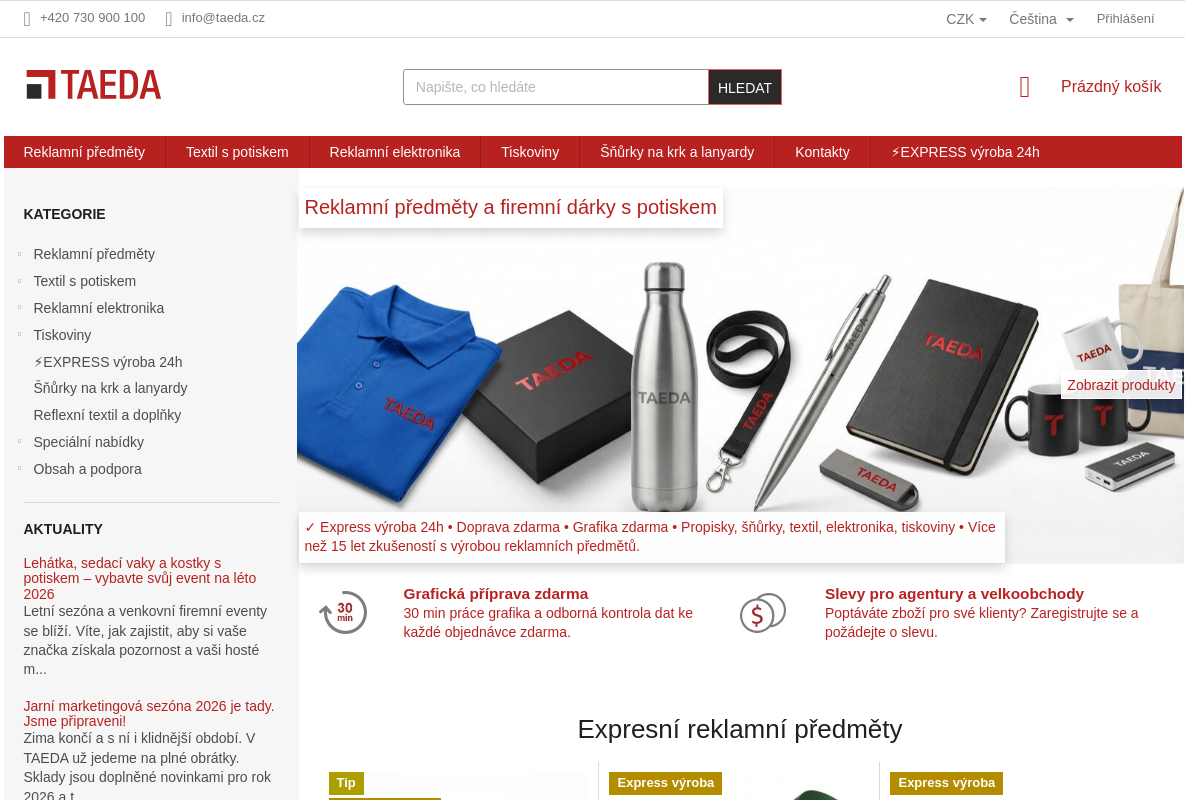Viewport: 1200px width, 800px height.
Task: Open Textil s potiskem menu tab
Action: (237, 152)
